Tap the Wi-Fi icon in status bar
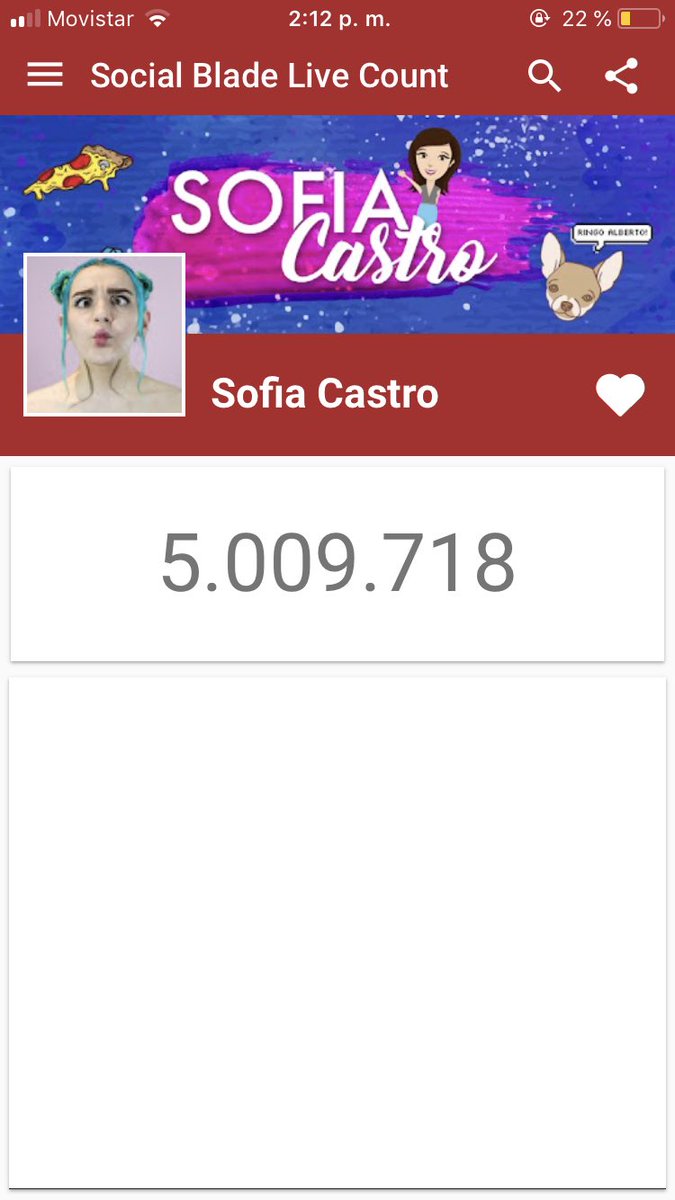The image size is (675, 1200). coord(157,18)
